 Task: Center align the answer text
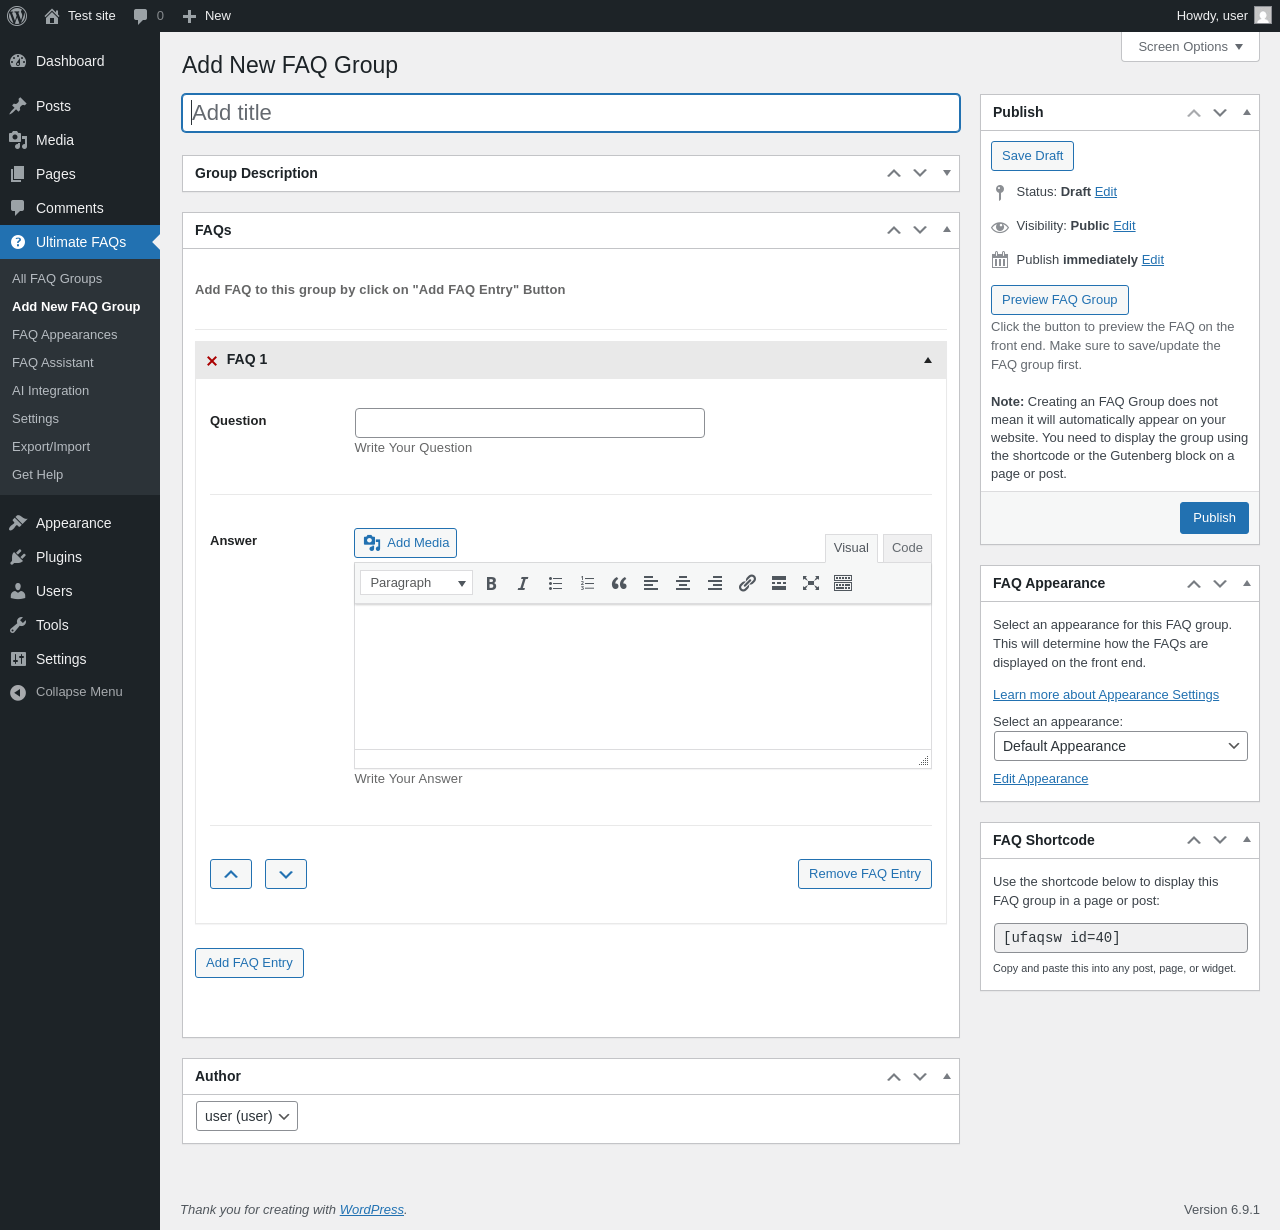[683, 583]
